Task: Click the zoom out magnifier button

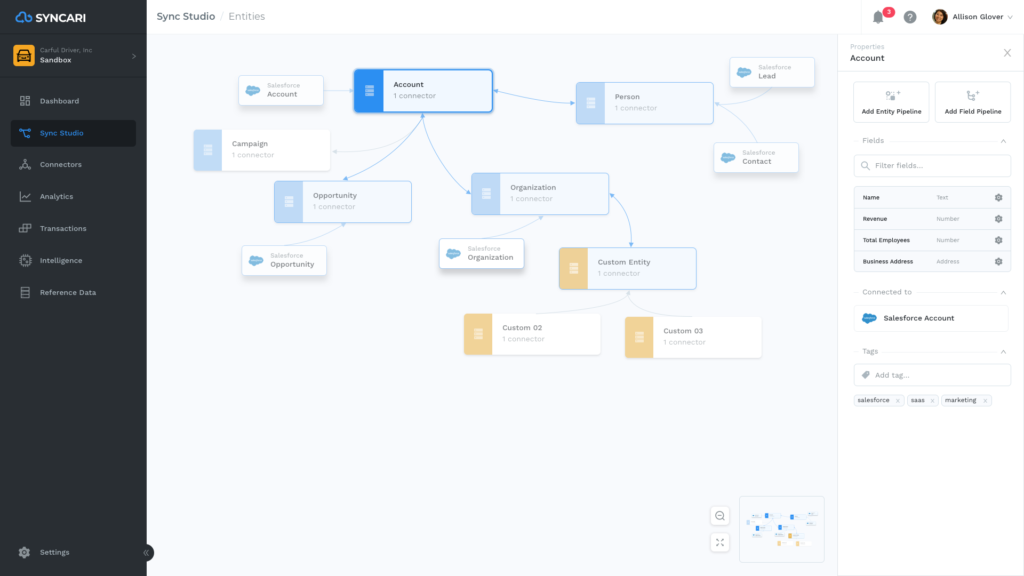Action: pos(720,516)
